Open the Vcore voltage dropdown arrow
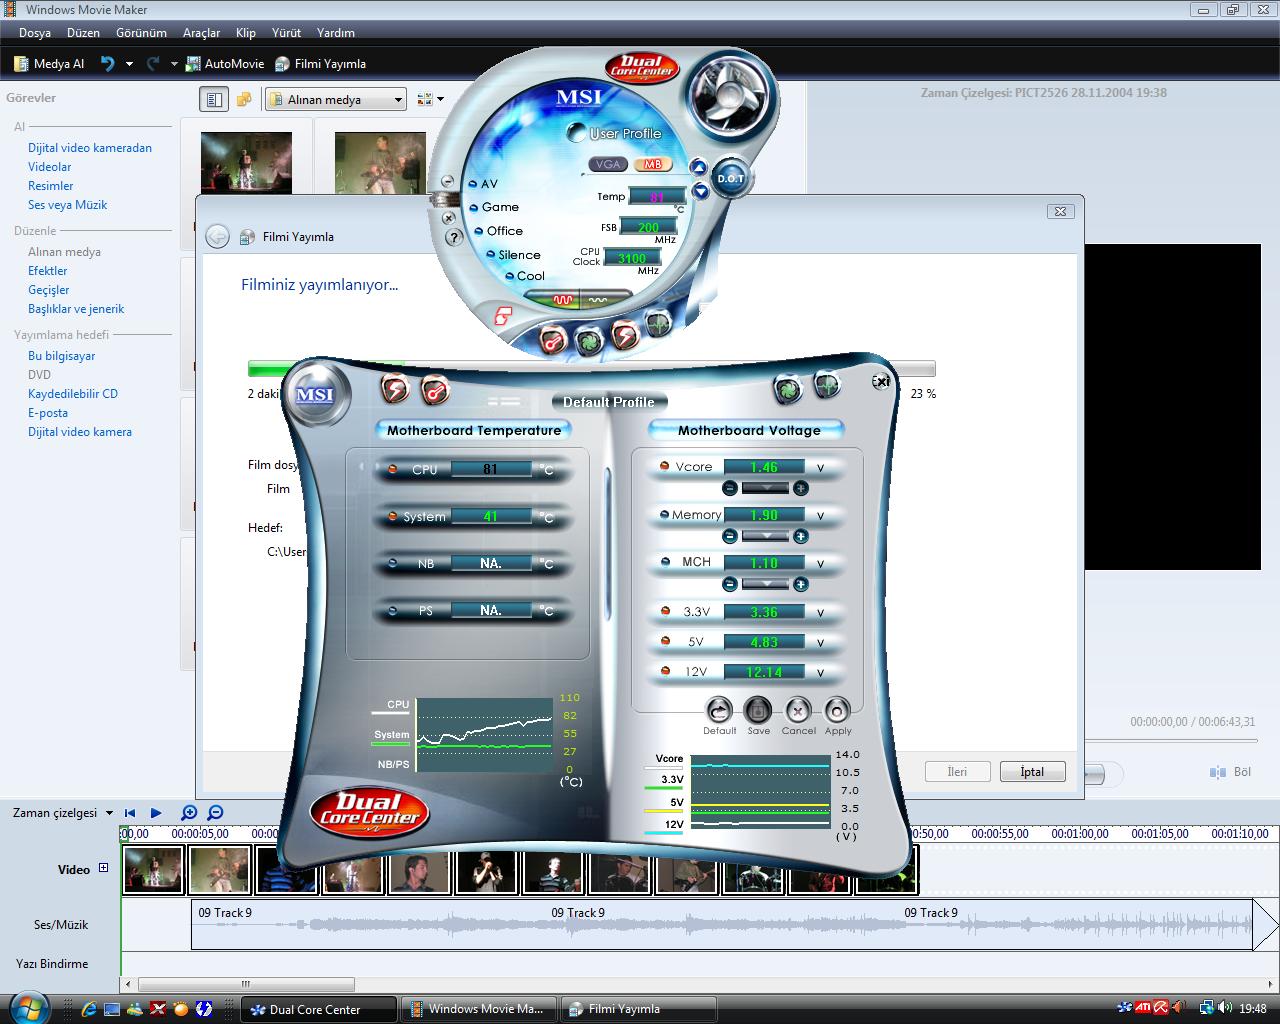The width and height of the screenshot is (1280, 1024). click(x=765, y=488)
